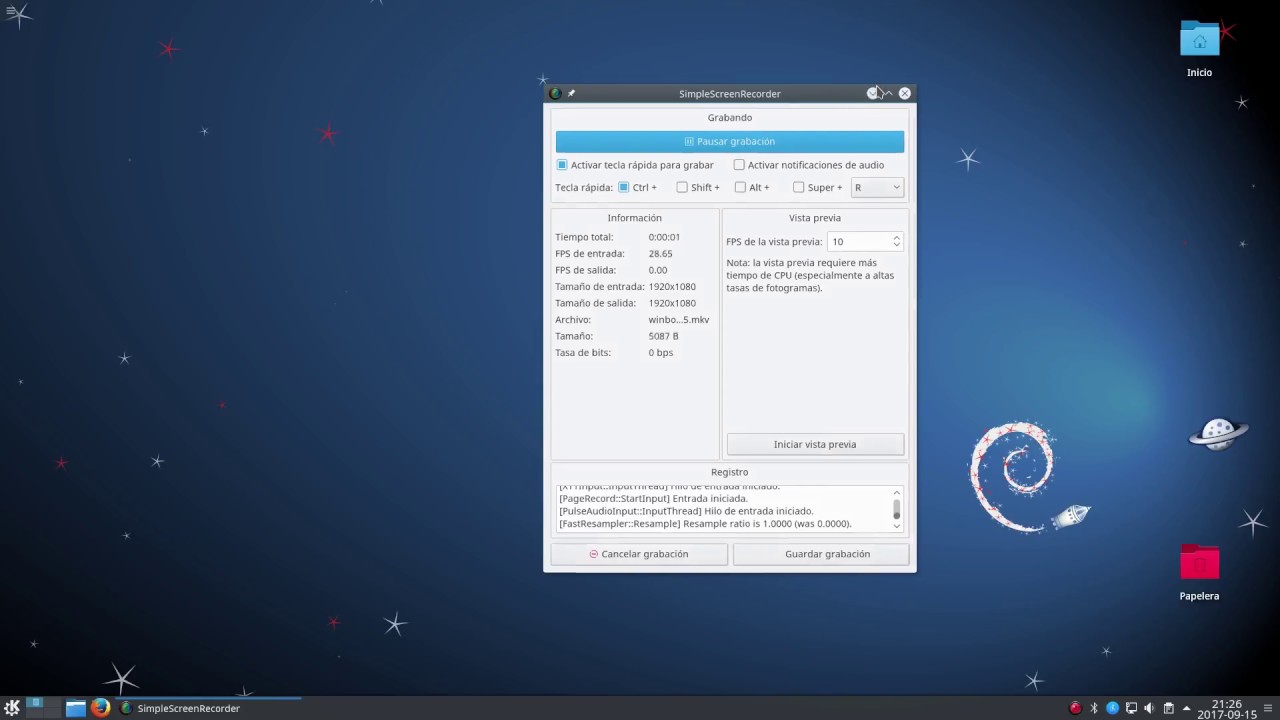Select SimpleScreenRecorder taskbar entry
The width and height of the screenshot is (1280, 720).
point(208,708)
